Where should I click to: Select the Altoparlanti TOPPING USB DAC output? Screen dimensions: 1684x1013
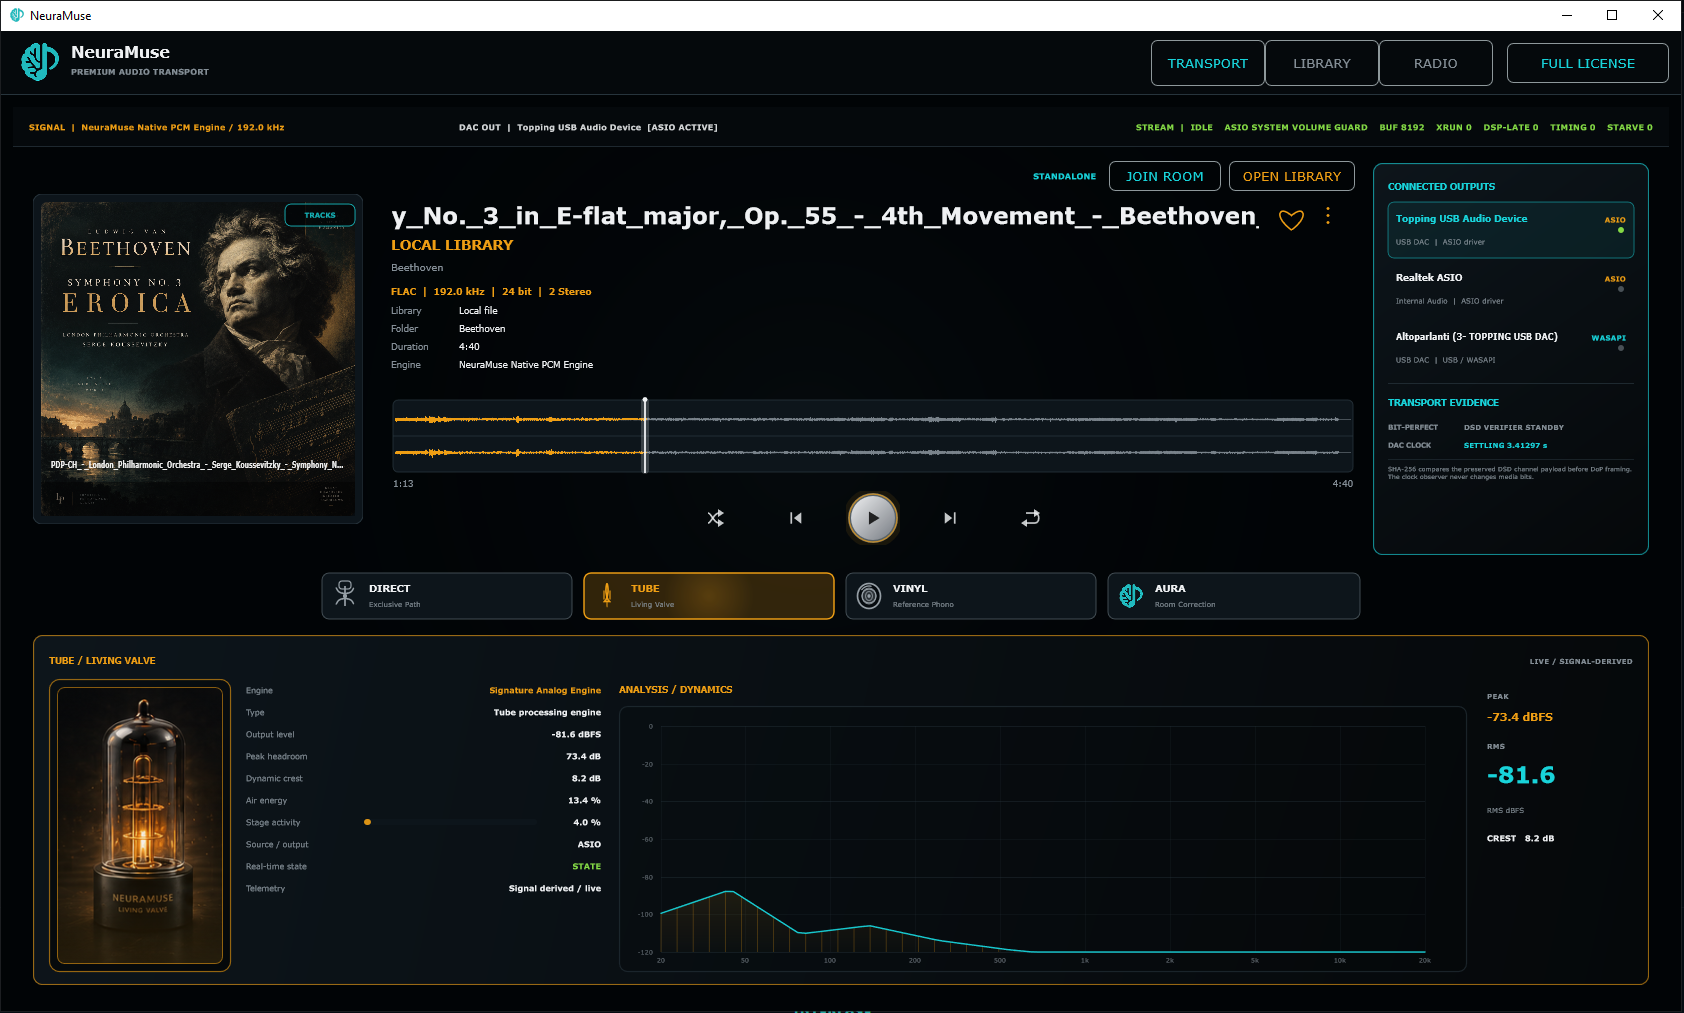[1511, 348]
